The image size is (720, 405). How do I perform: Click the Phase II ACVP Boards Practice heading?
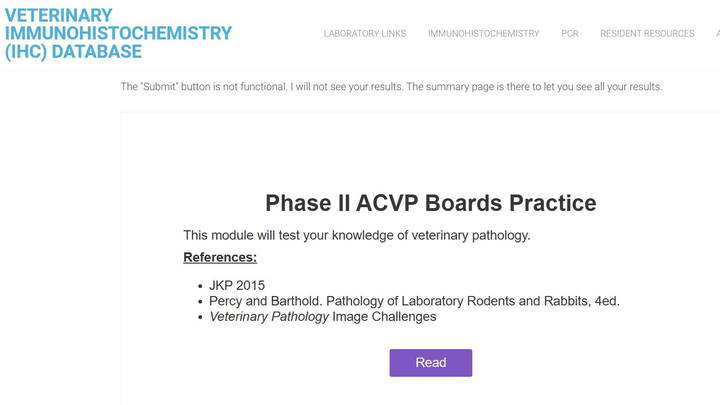(x=430, y=203)
